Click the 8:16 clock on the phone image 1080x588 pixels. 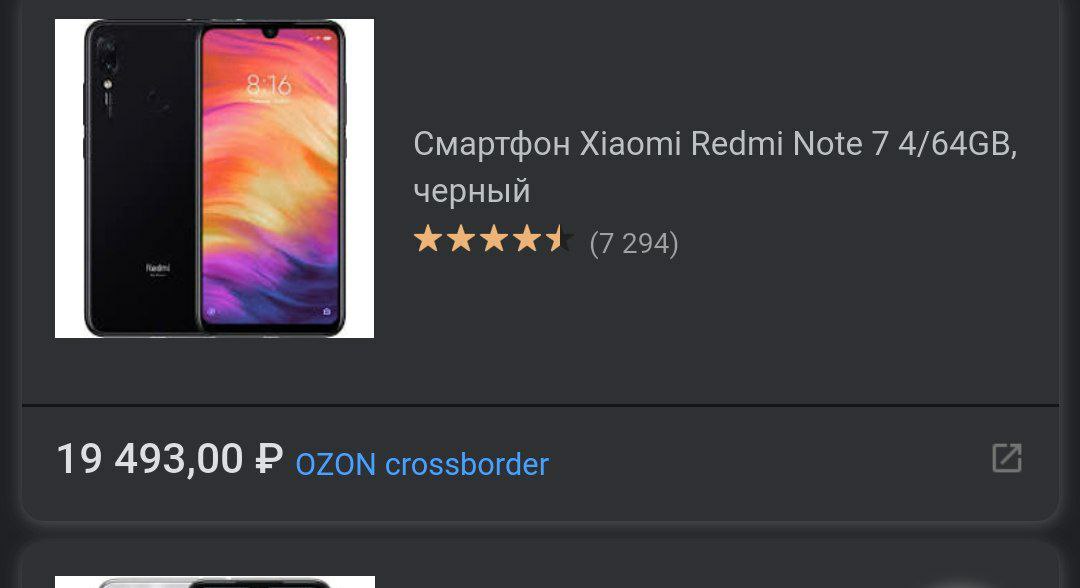[x=269, y=85]
